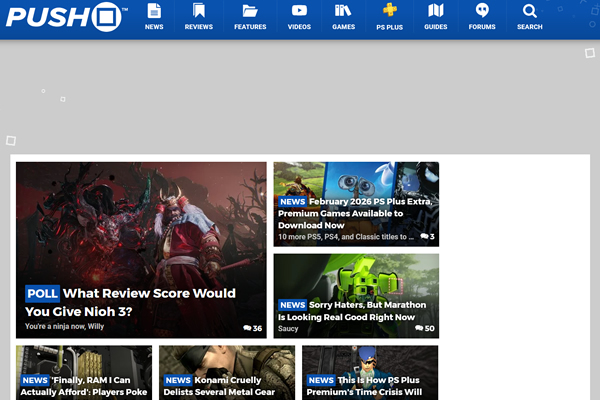Open the 36 comments on Nioh poll
600x400 pixels.
(252, 328)
